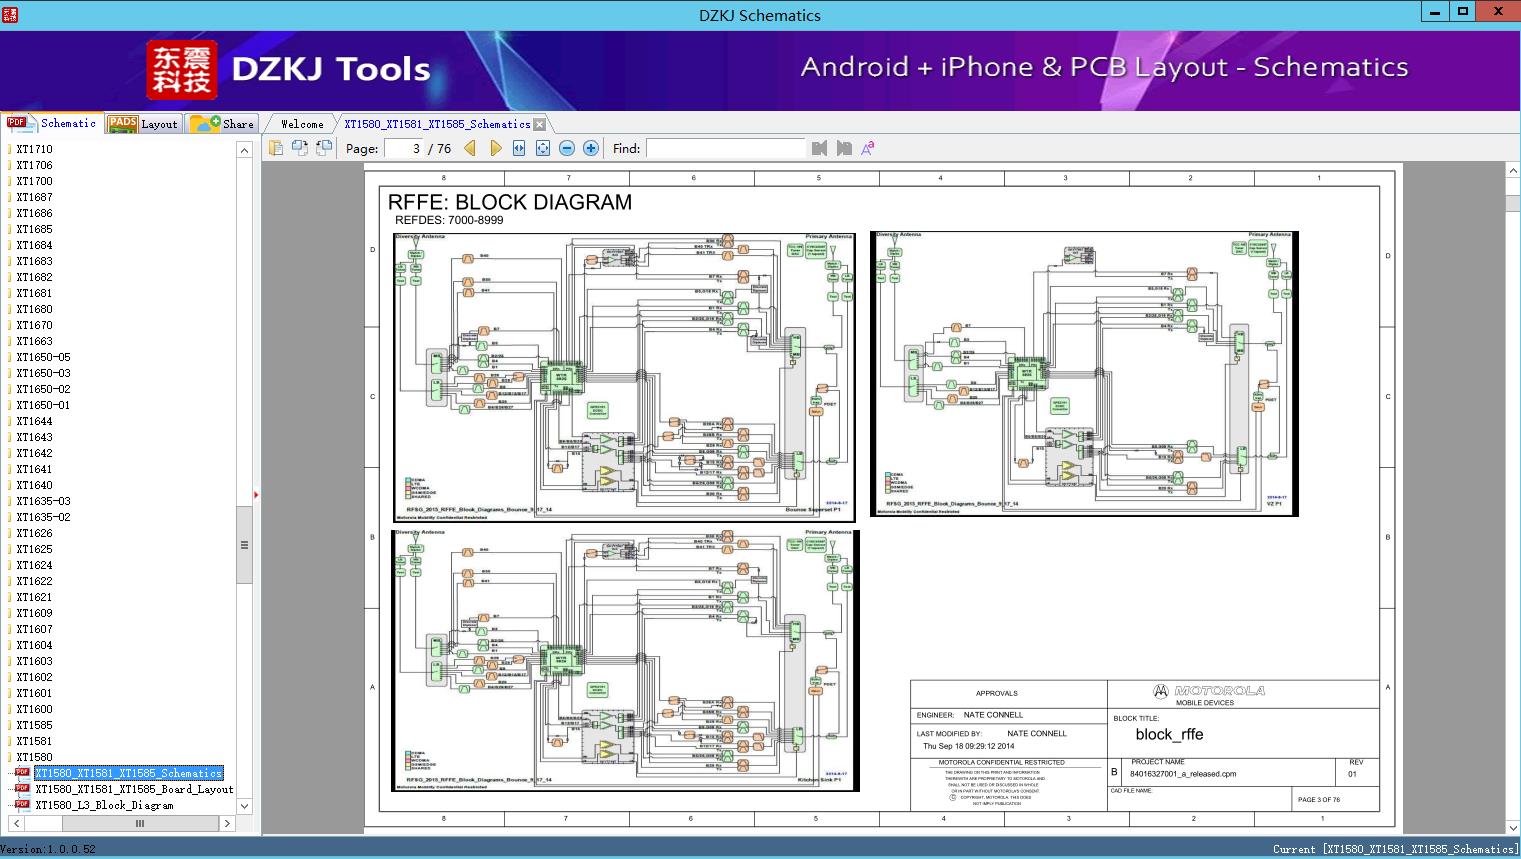This screenshot has width=1521, height=859.
Task: Open XT1580_XT1581_XT1585_Board_Layout file
Action: coord(134,789)
